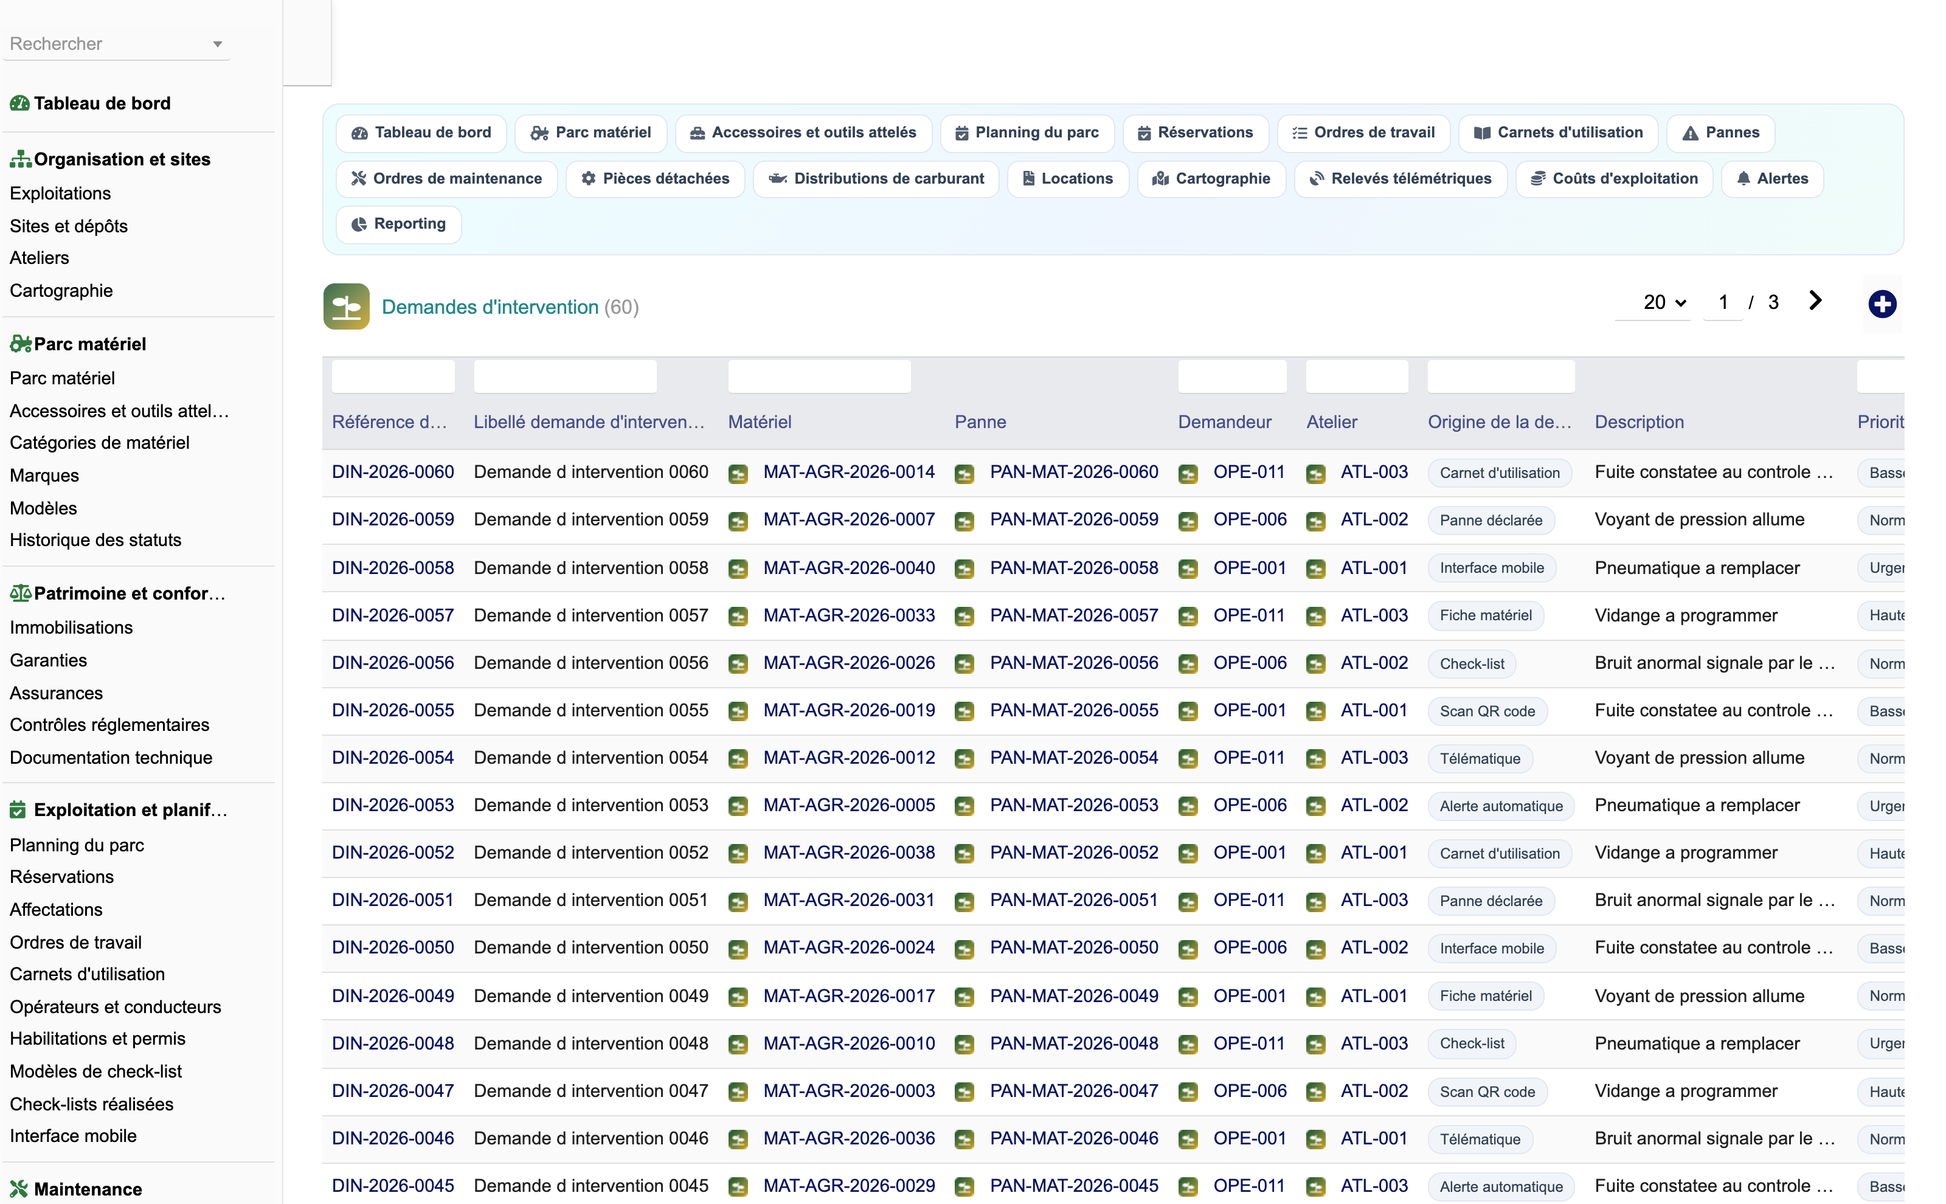Open the Parc matériel top tab
This screenshot has width=1946, height=1204.
(x=590, y=132)
